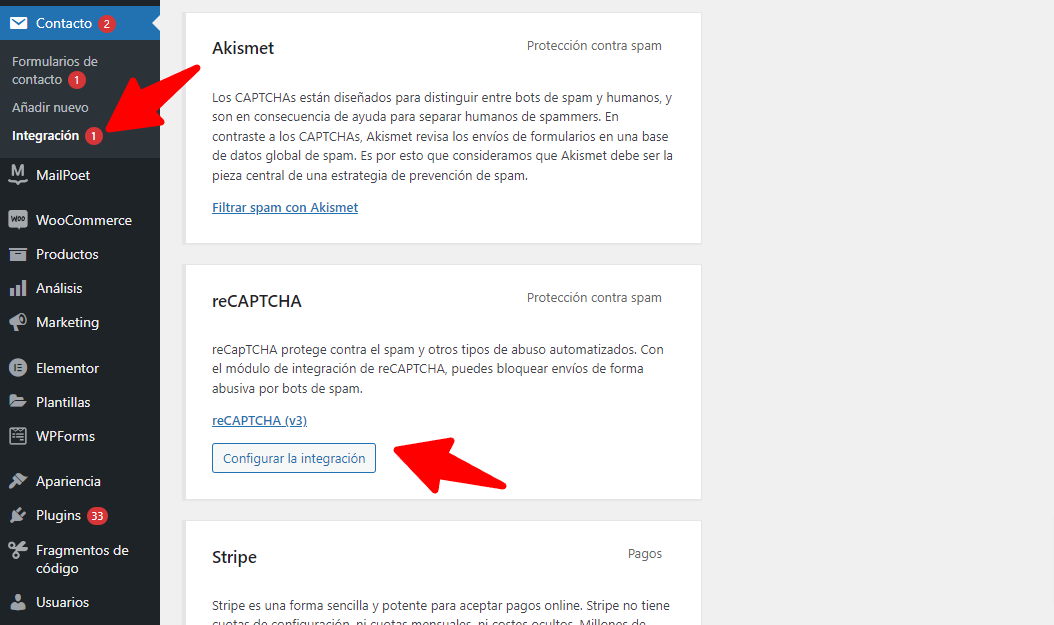The image size is (1054, 625).
Task: Click the Contacto envelope icon
Action: (18, 24)
